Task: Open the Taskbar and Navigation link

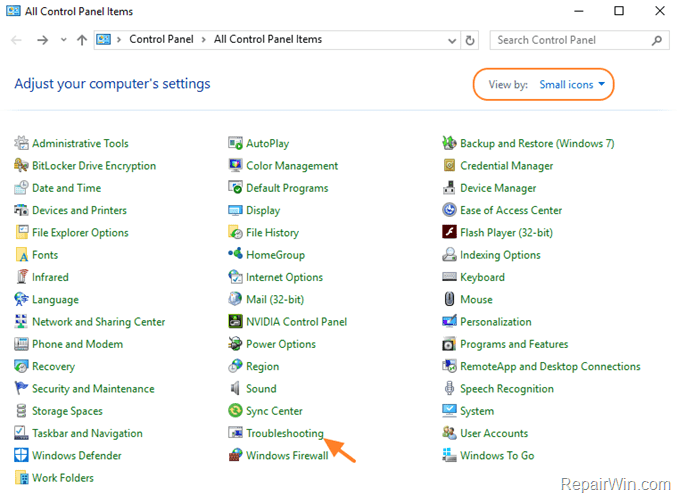Action: click(87, 433)
